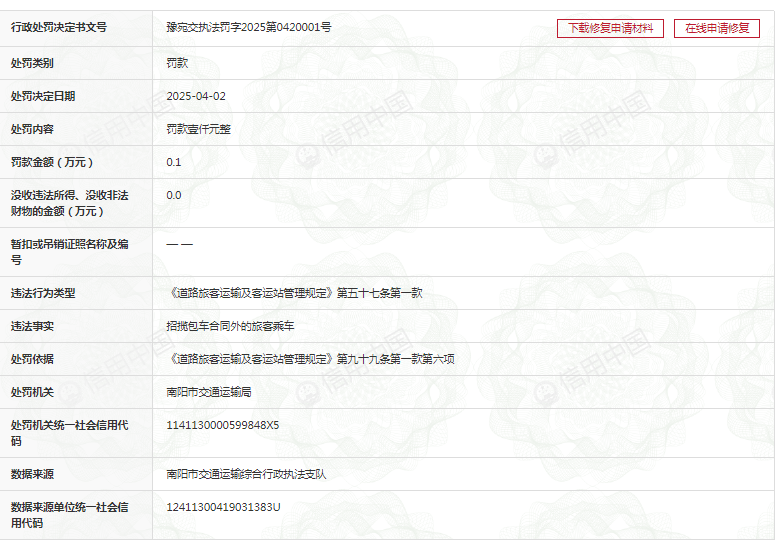This screenshot has width=781, height=544.
Task: Click the confiscated amount value 0.0
Action: (174, 195)
